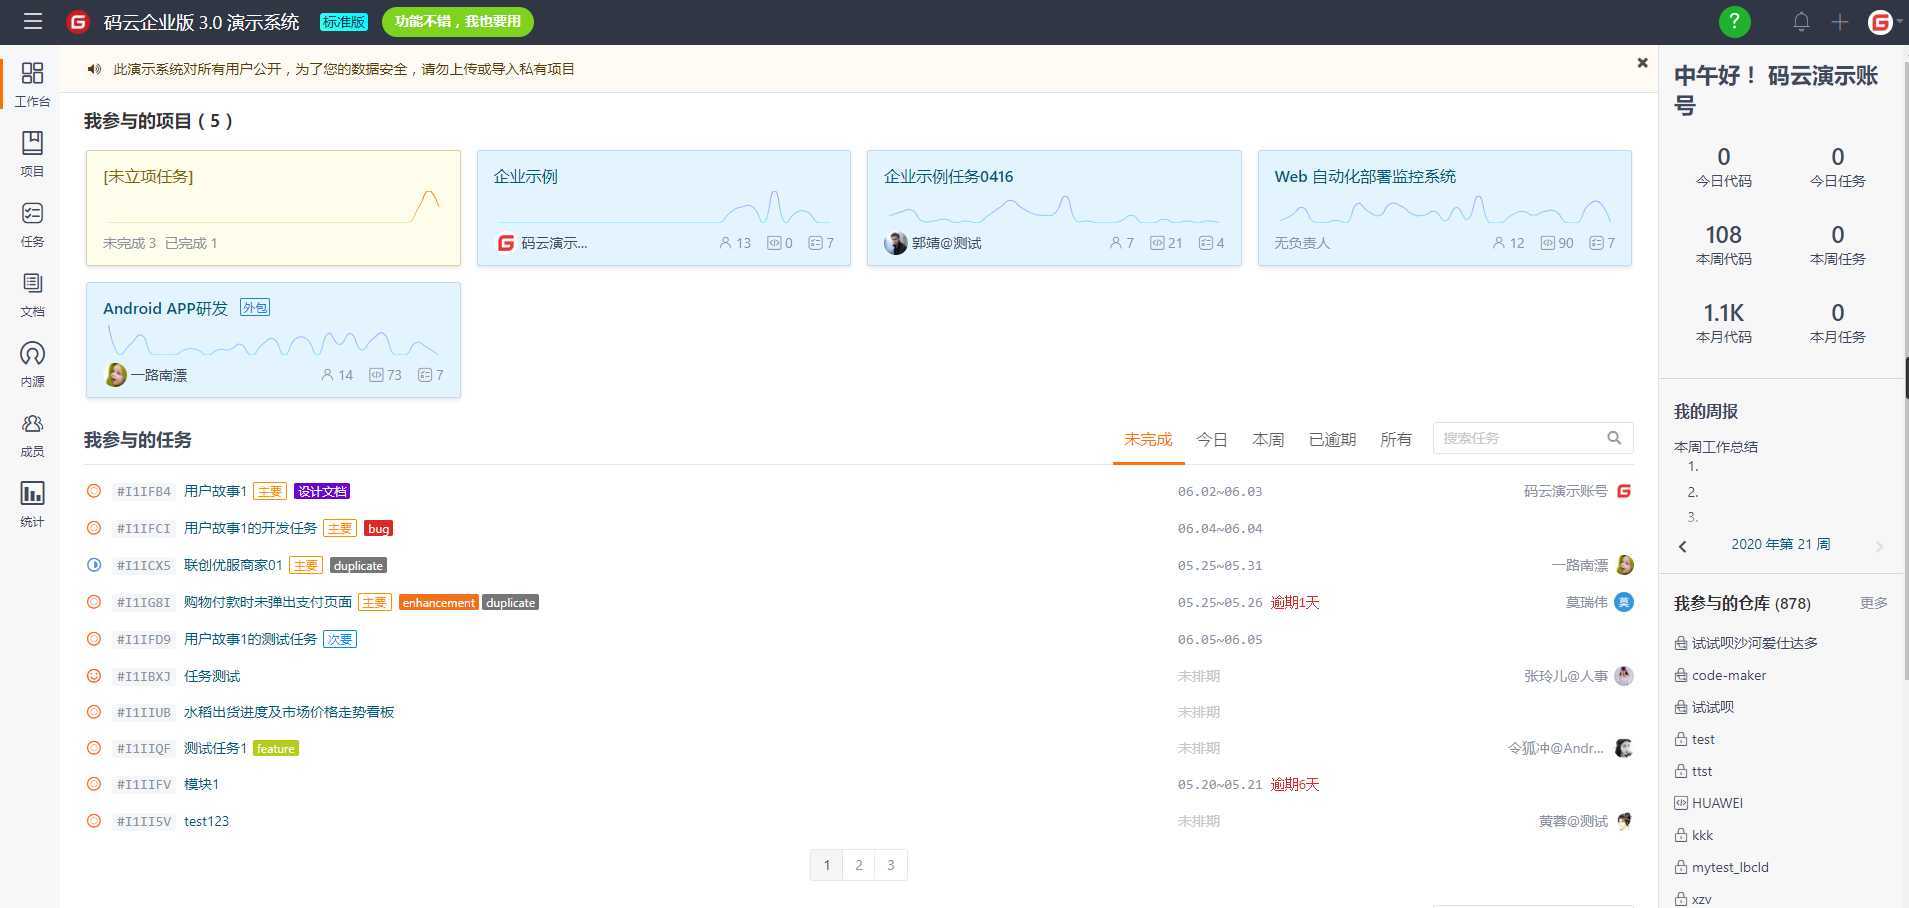Open task 购物付款时未弹出支付页面
The height and width of the screenshot is (908, 1909).
tap(268, 602)
